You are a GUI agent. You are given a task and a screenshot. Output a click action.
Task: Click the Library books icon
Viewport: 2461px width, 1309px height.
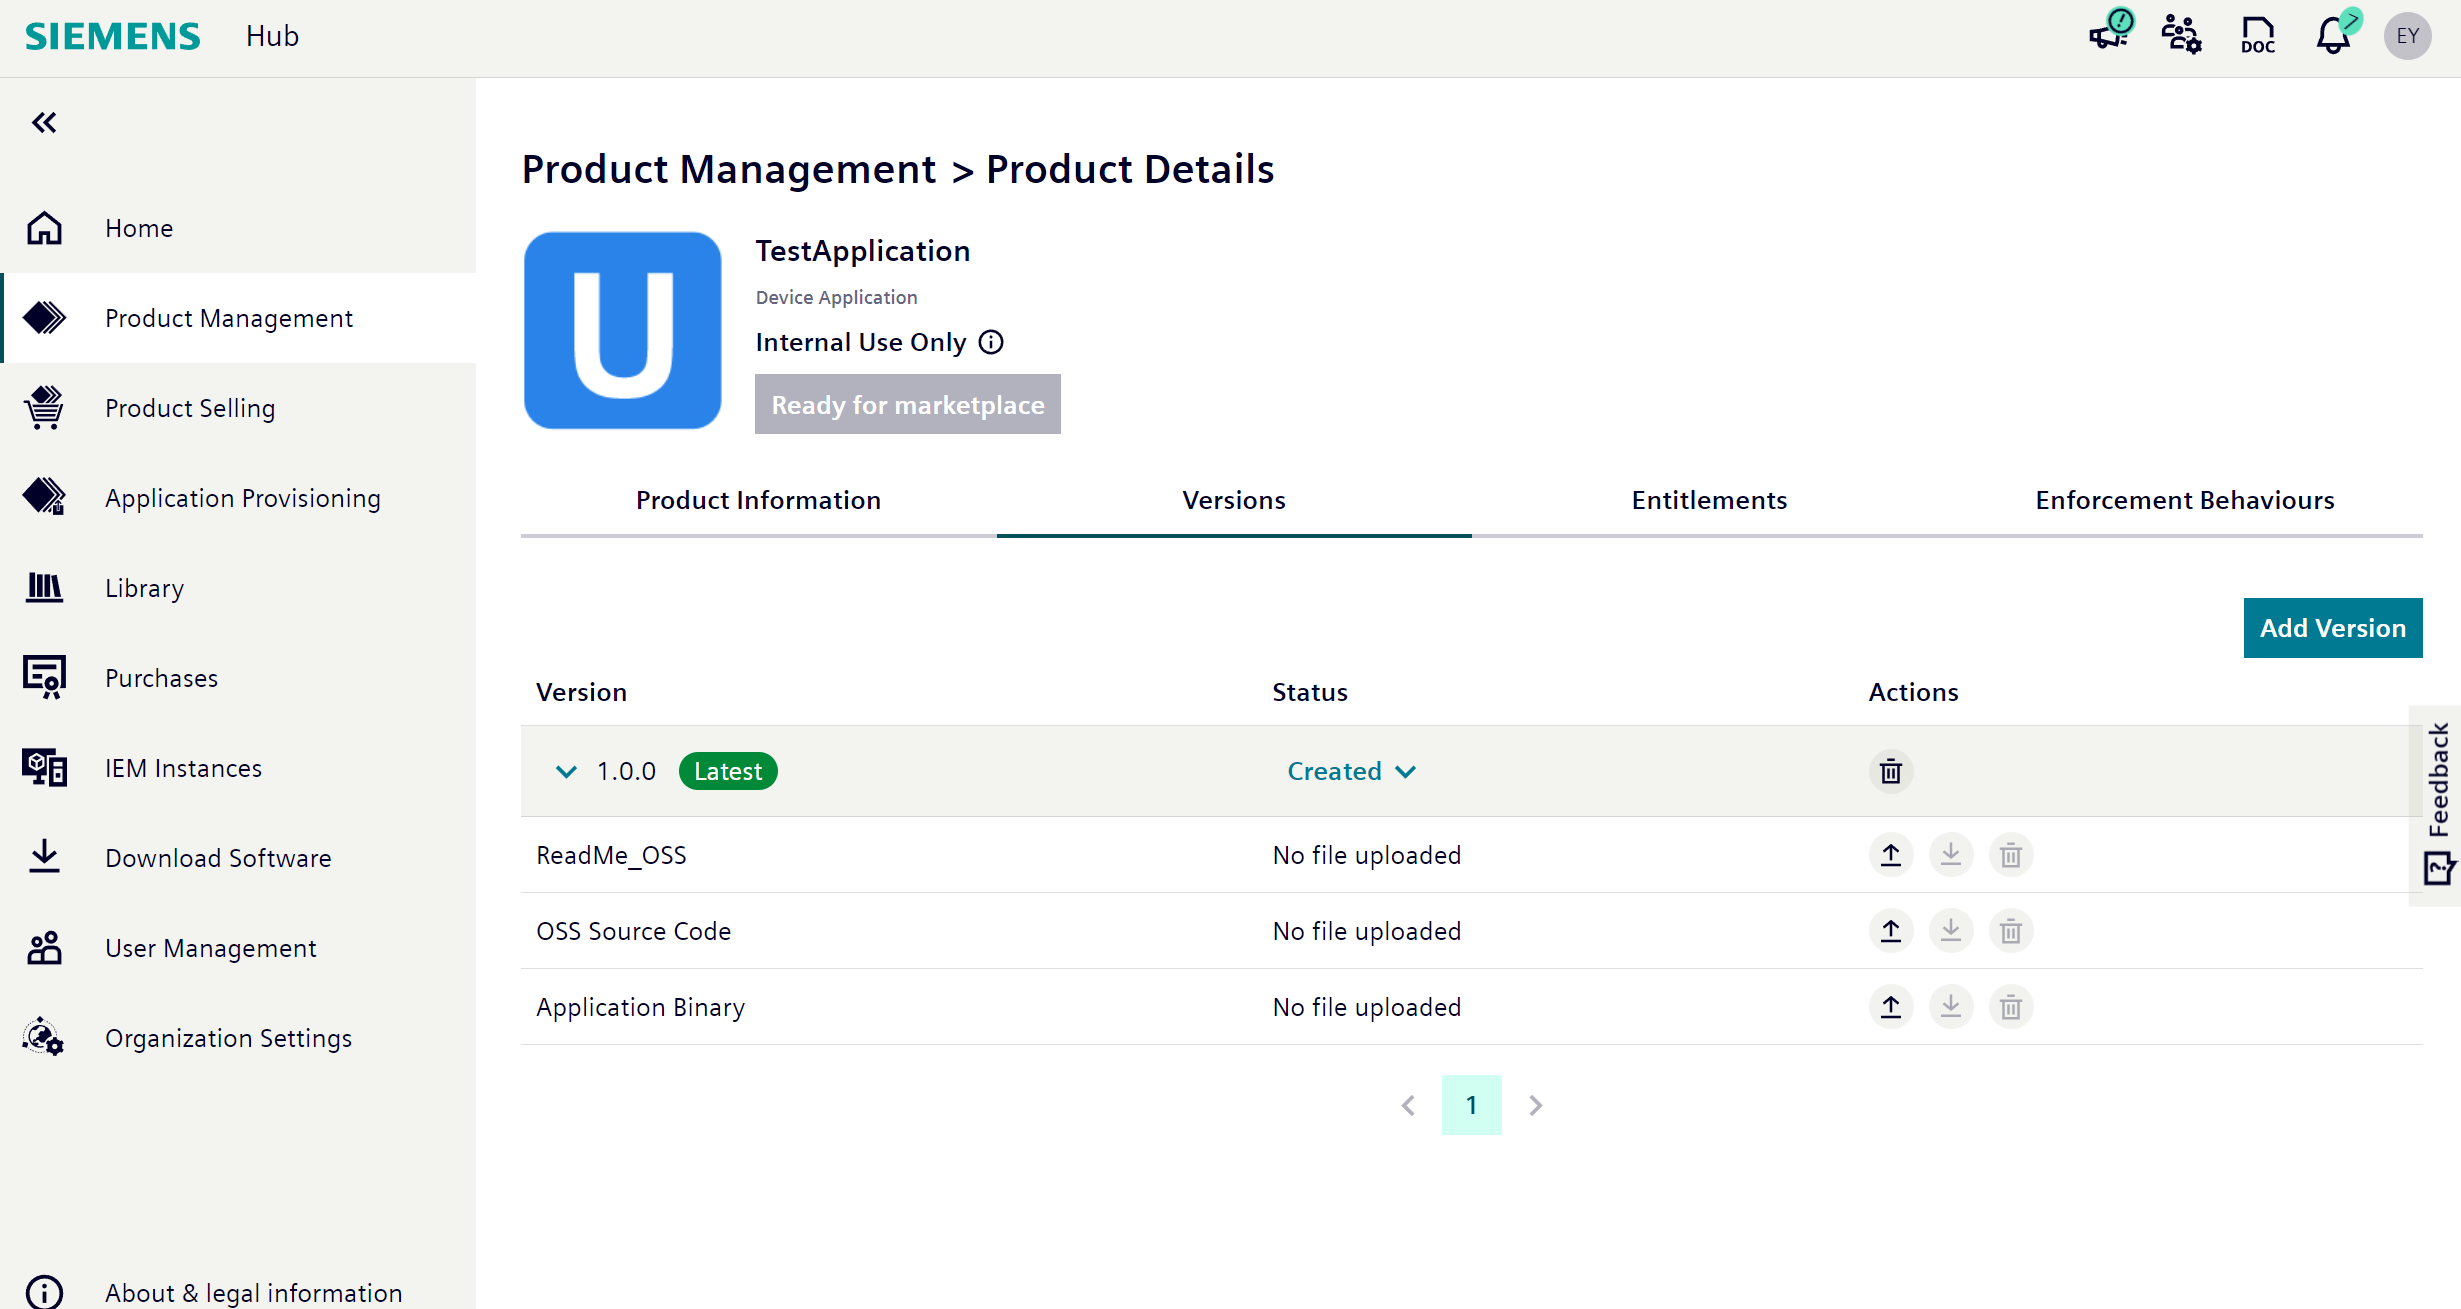[44, 588]
